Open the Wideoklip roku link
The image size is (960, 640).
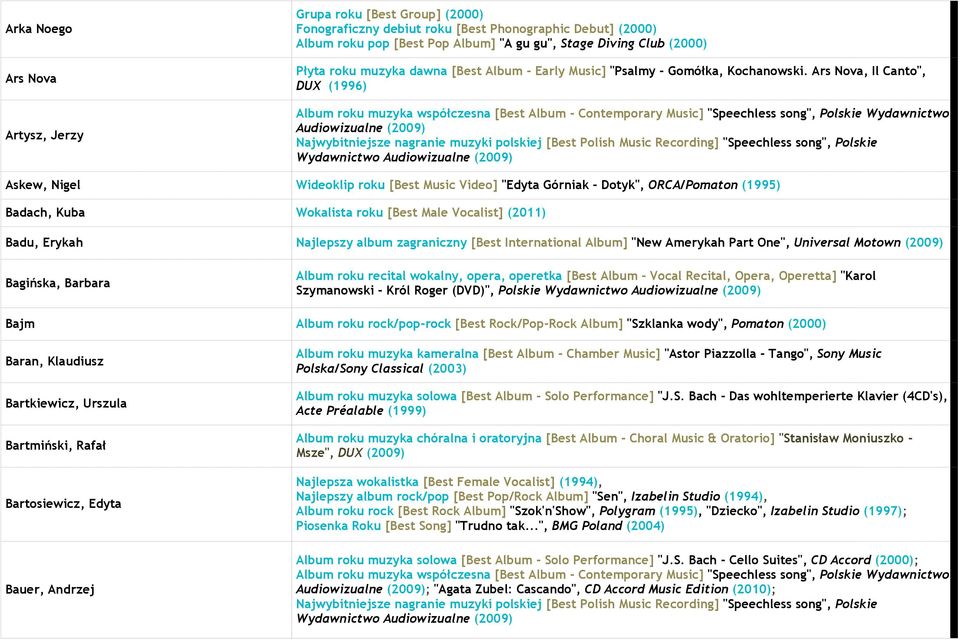click(340, 185)
